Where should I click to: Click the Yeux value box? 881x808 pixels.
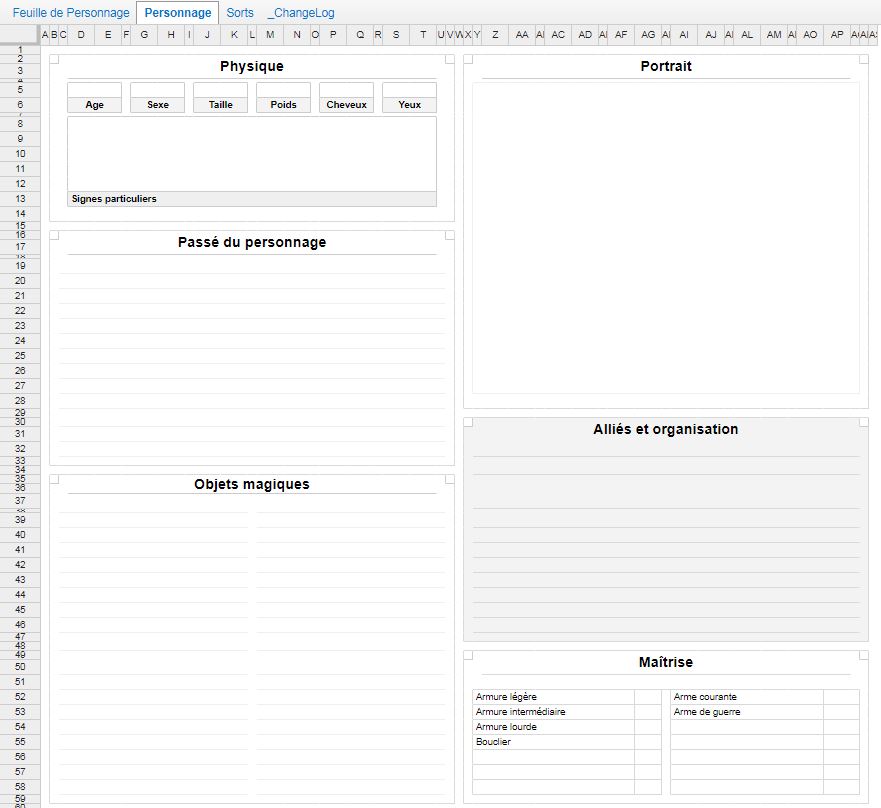point(410,90)
